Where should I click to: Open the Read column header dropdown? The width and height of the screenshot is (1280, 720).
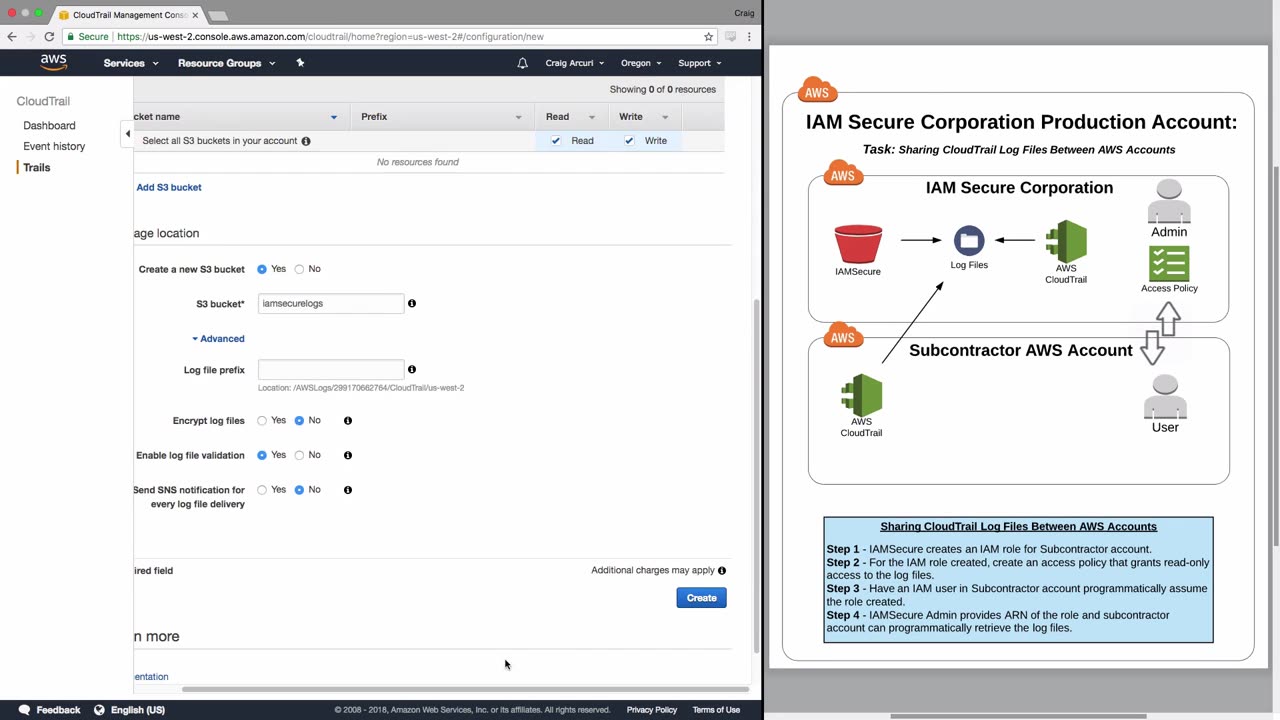591,117
